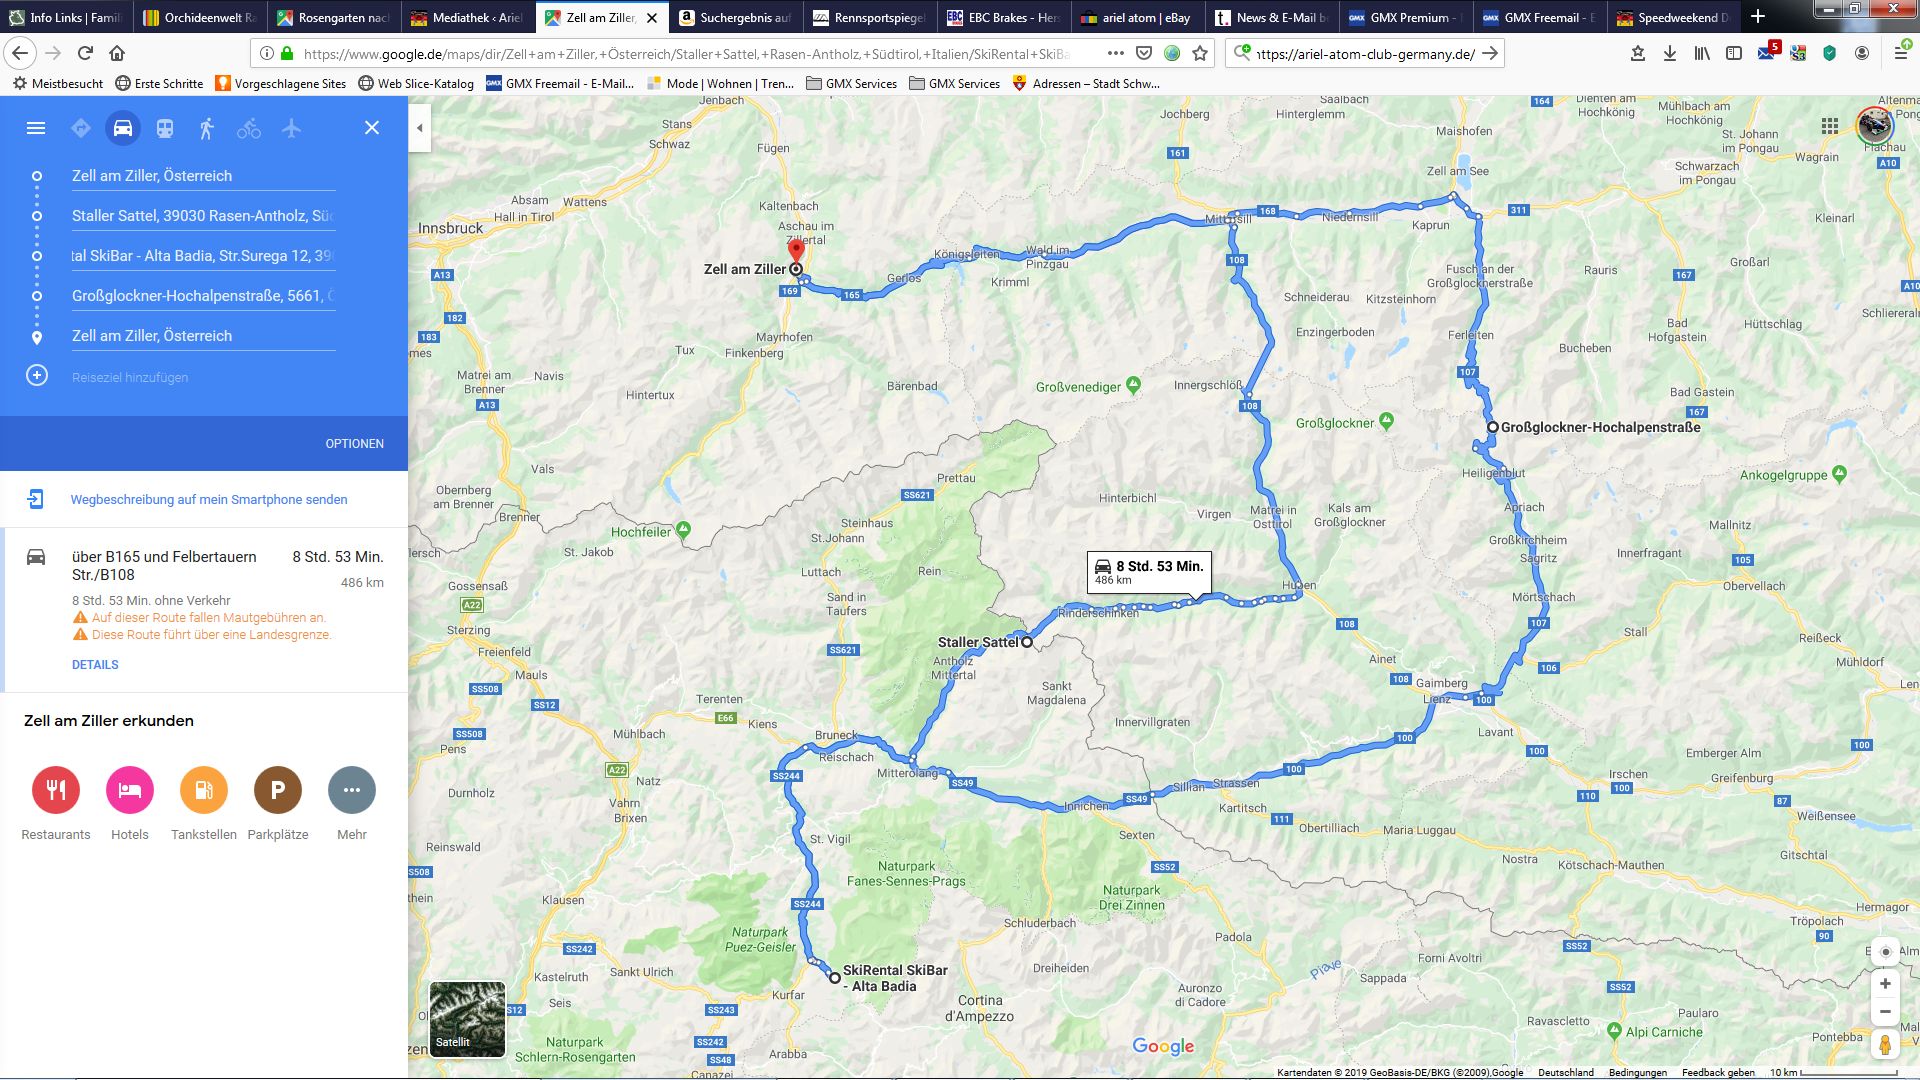The image size is (1920, 1080).
Task: Switch to Rosengarten tab
Action: 334,17
